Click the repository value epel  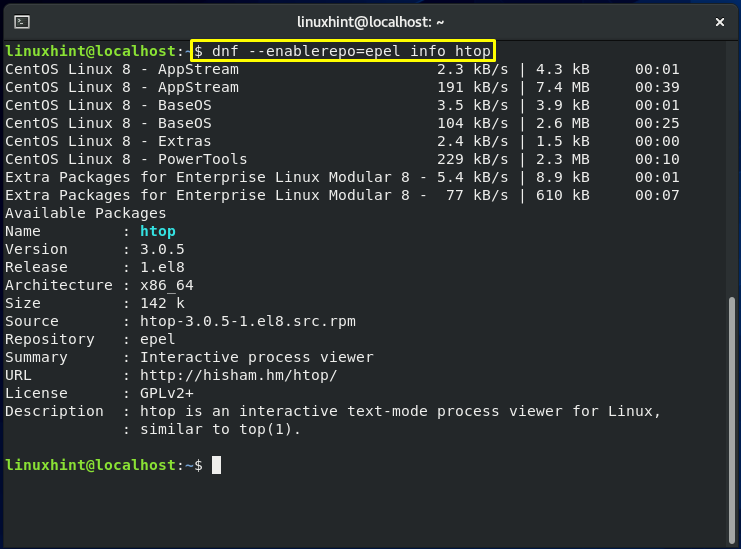(x=157, y=339)
